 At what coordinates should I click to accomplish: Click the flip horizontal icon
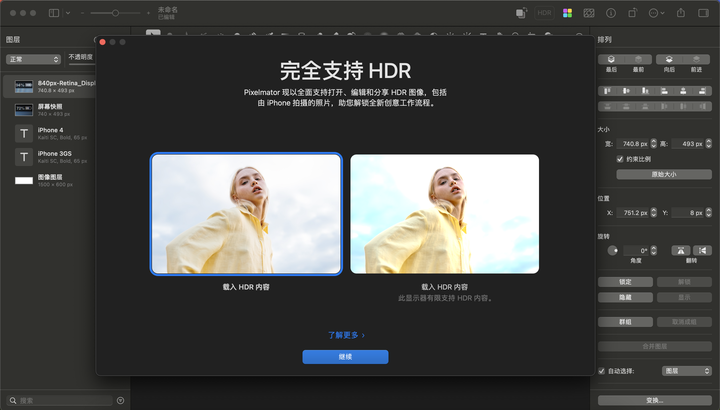pos(681,250)
